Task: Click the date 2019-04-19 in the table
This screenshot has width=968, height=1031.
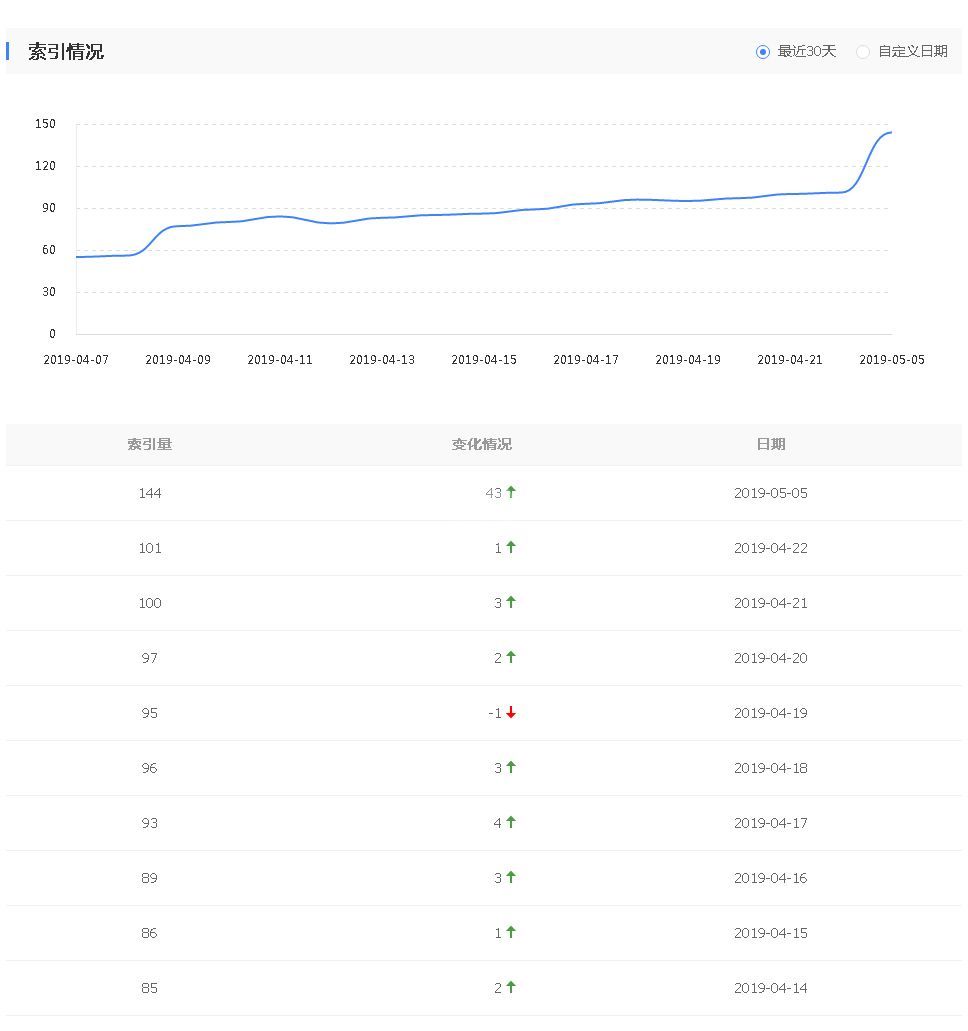Action: [771, 713]
